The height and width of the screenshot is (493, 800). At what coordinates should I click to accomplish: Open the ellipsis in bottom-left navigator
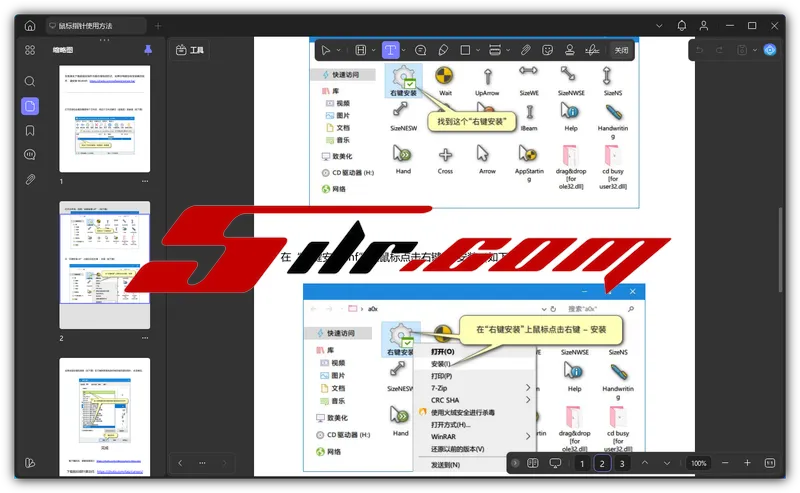click(x=203, y=463)
